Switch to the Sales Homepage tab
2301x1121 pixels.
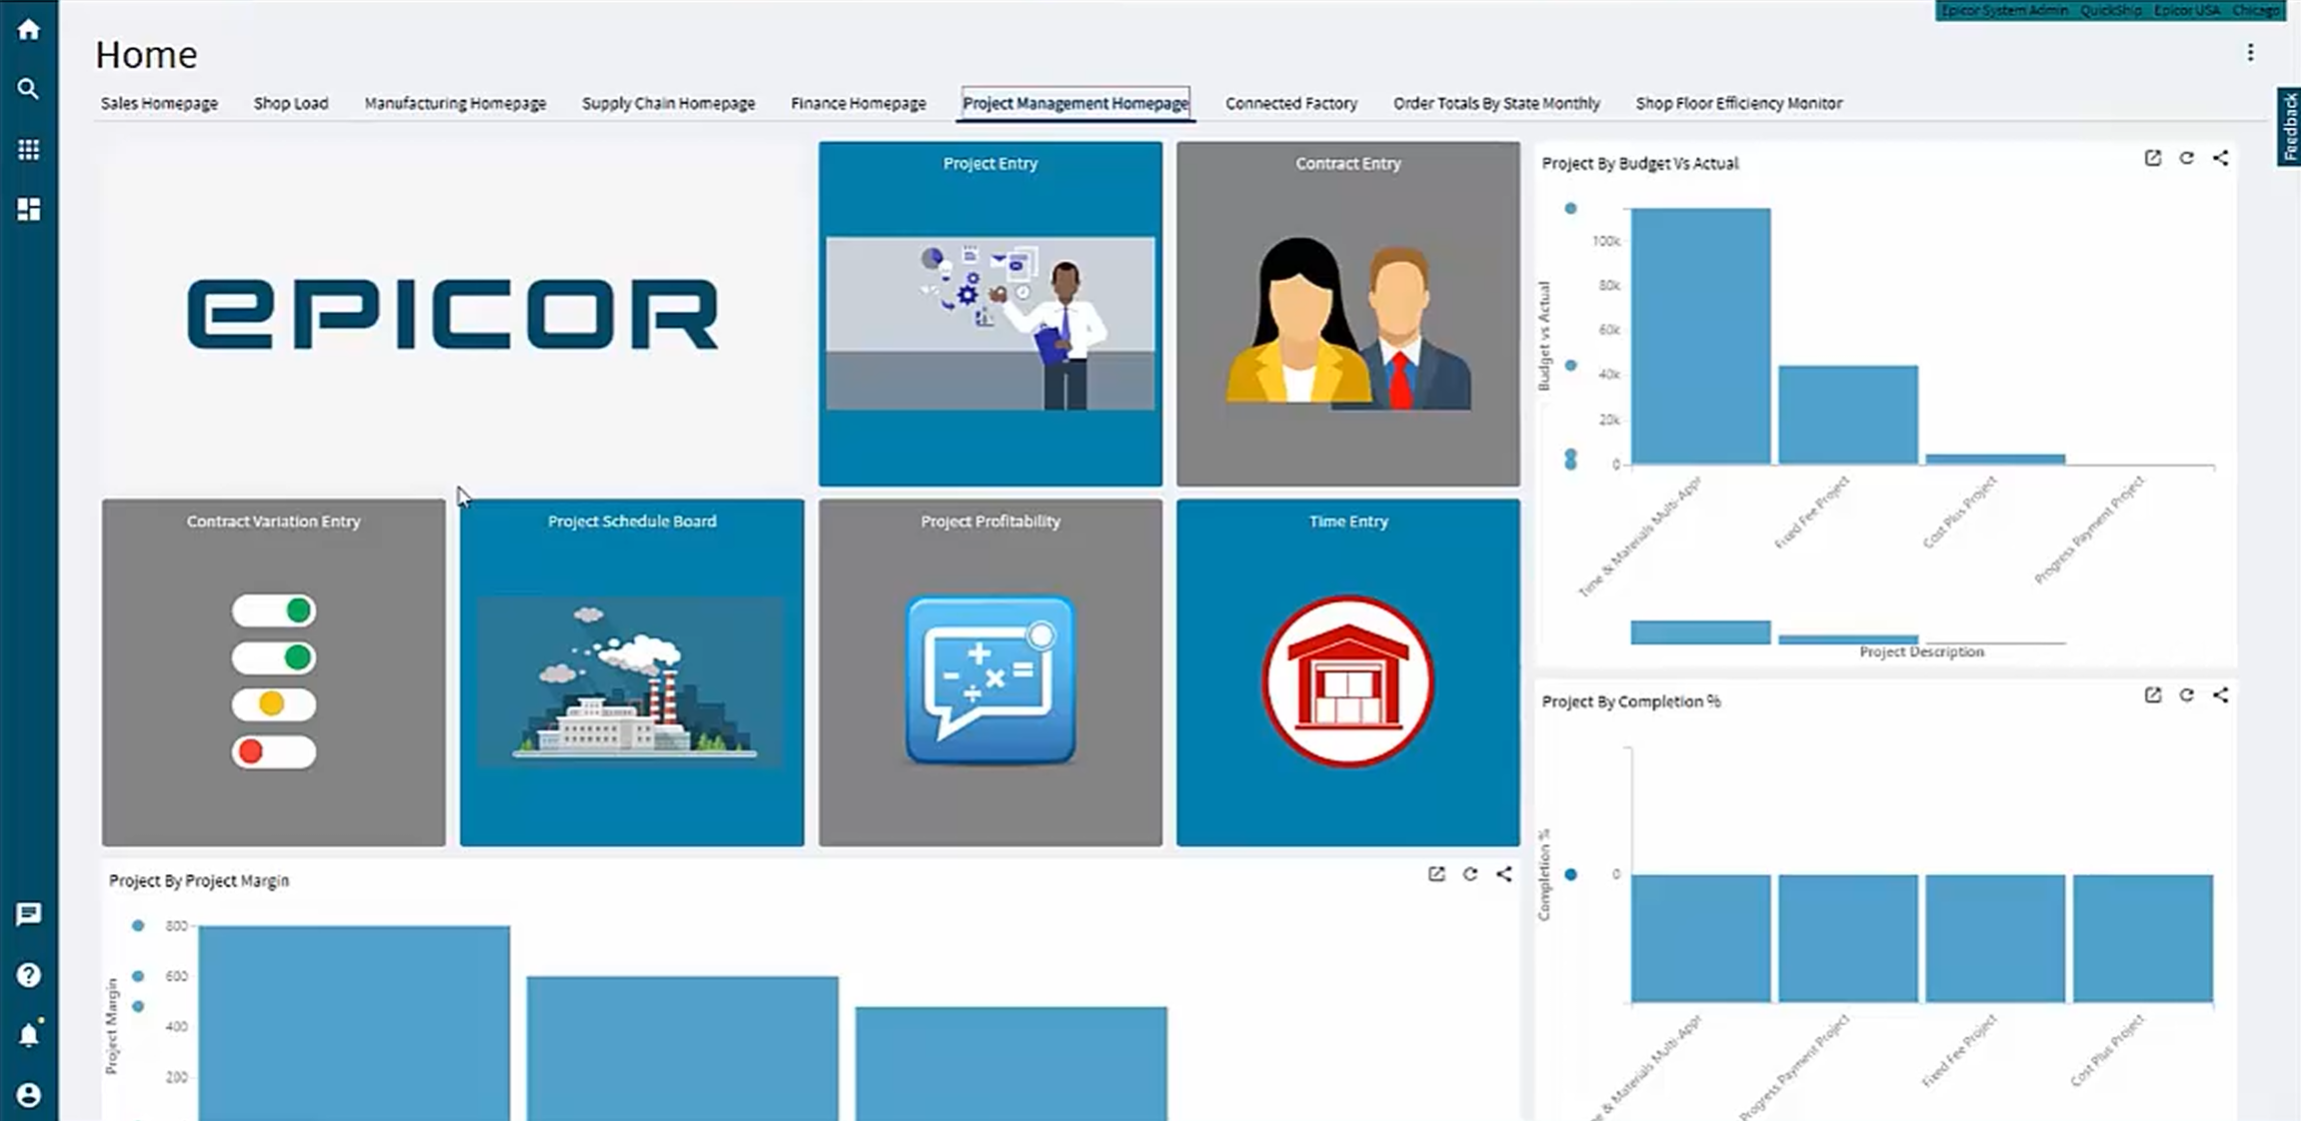159,103
